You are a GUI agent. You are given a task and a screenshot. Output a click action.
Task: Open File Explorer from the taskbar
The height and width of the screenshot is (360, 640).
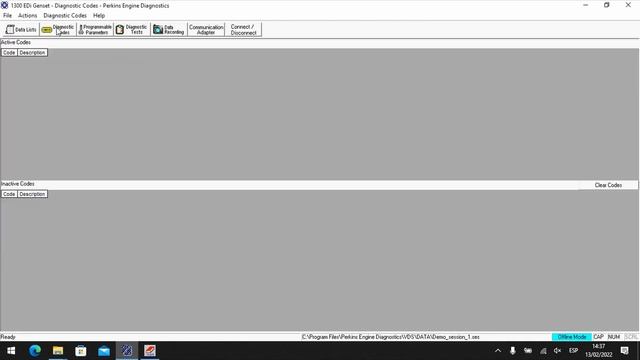point(58,351)
